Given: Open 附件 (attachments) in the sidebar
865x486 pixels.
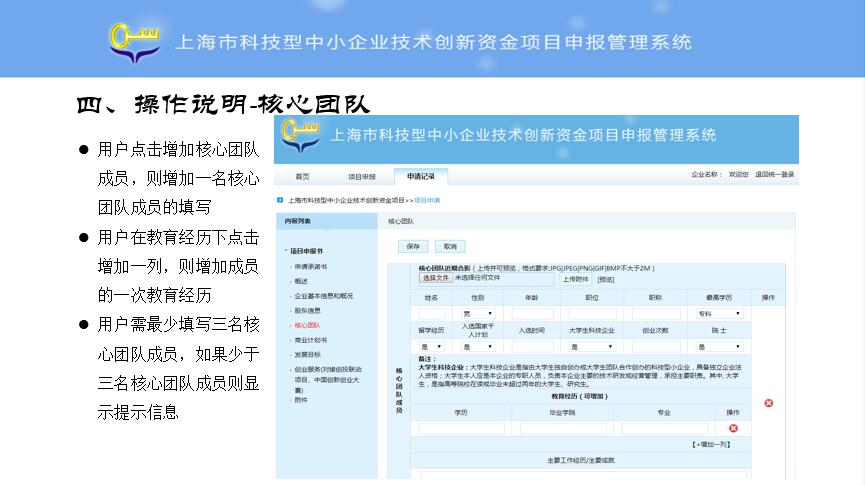Looking at the screenshot, I should pyautogui.click(x=301, y=400).
